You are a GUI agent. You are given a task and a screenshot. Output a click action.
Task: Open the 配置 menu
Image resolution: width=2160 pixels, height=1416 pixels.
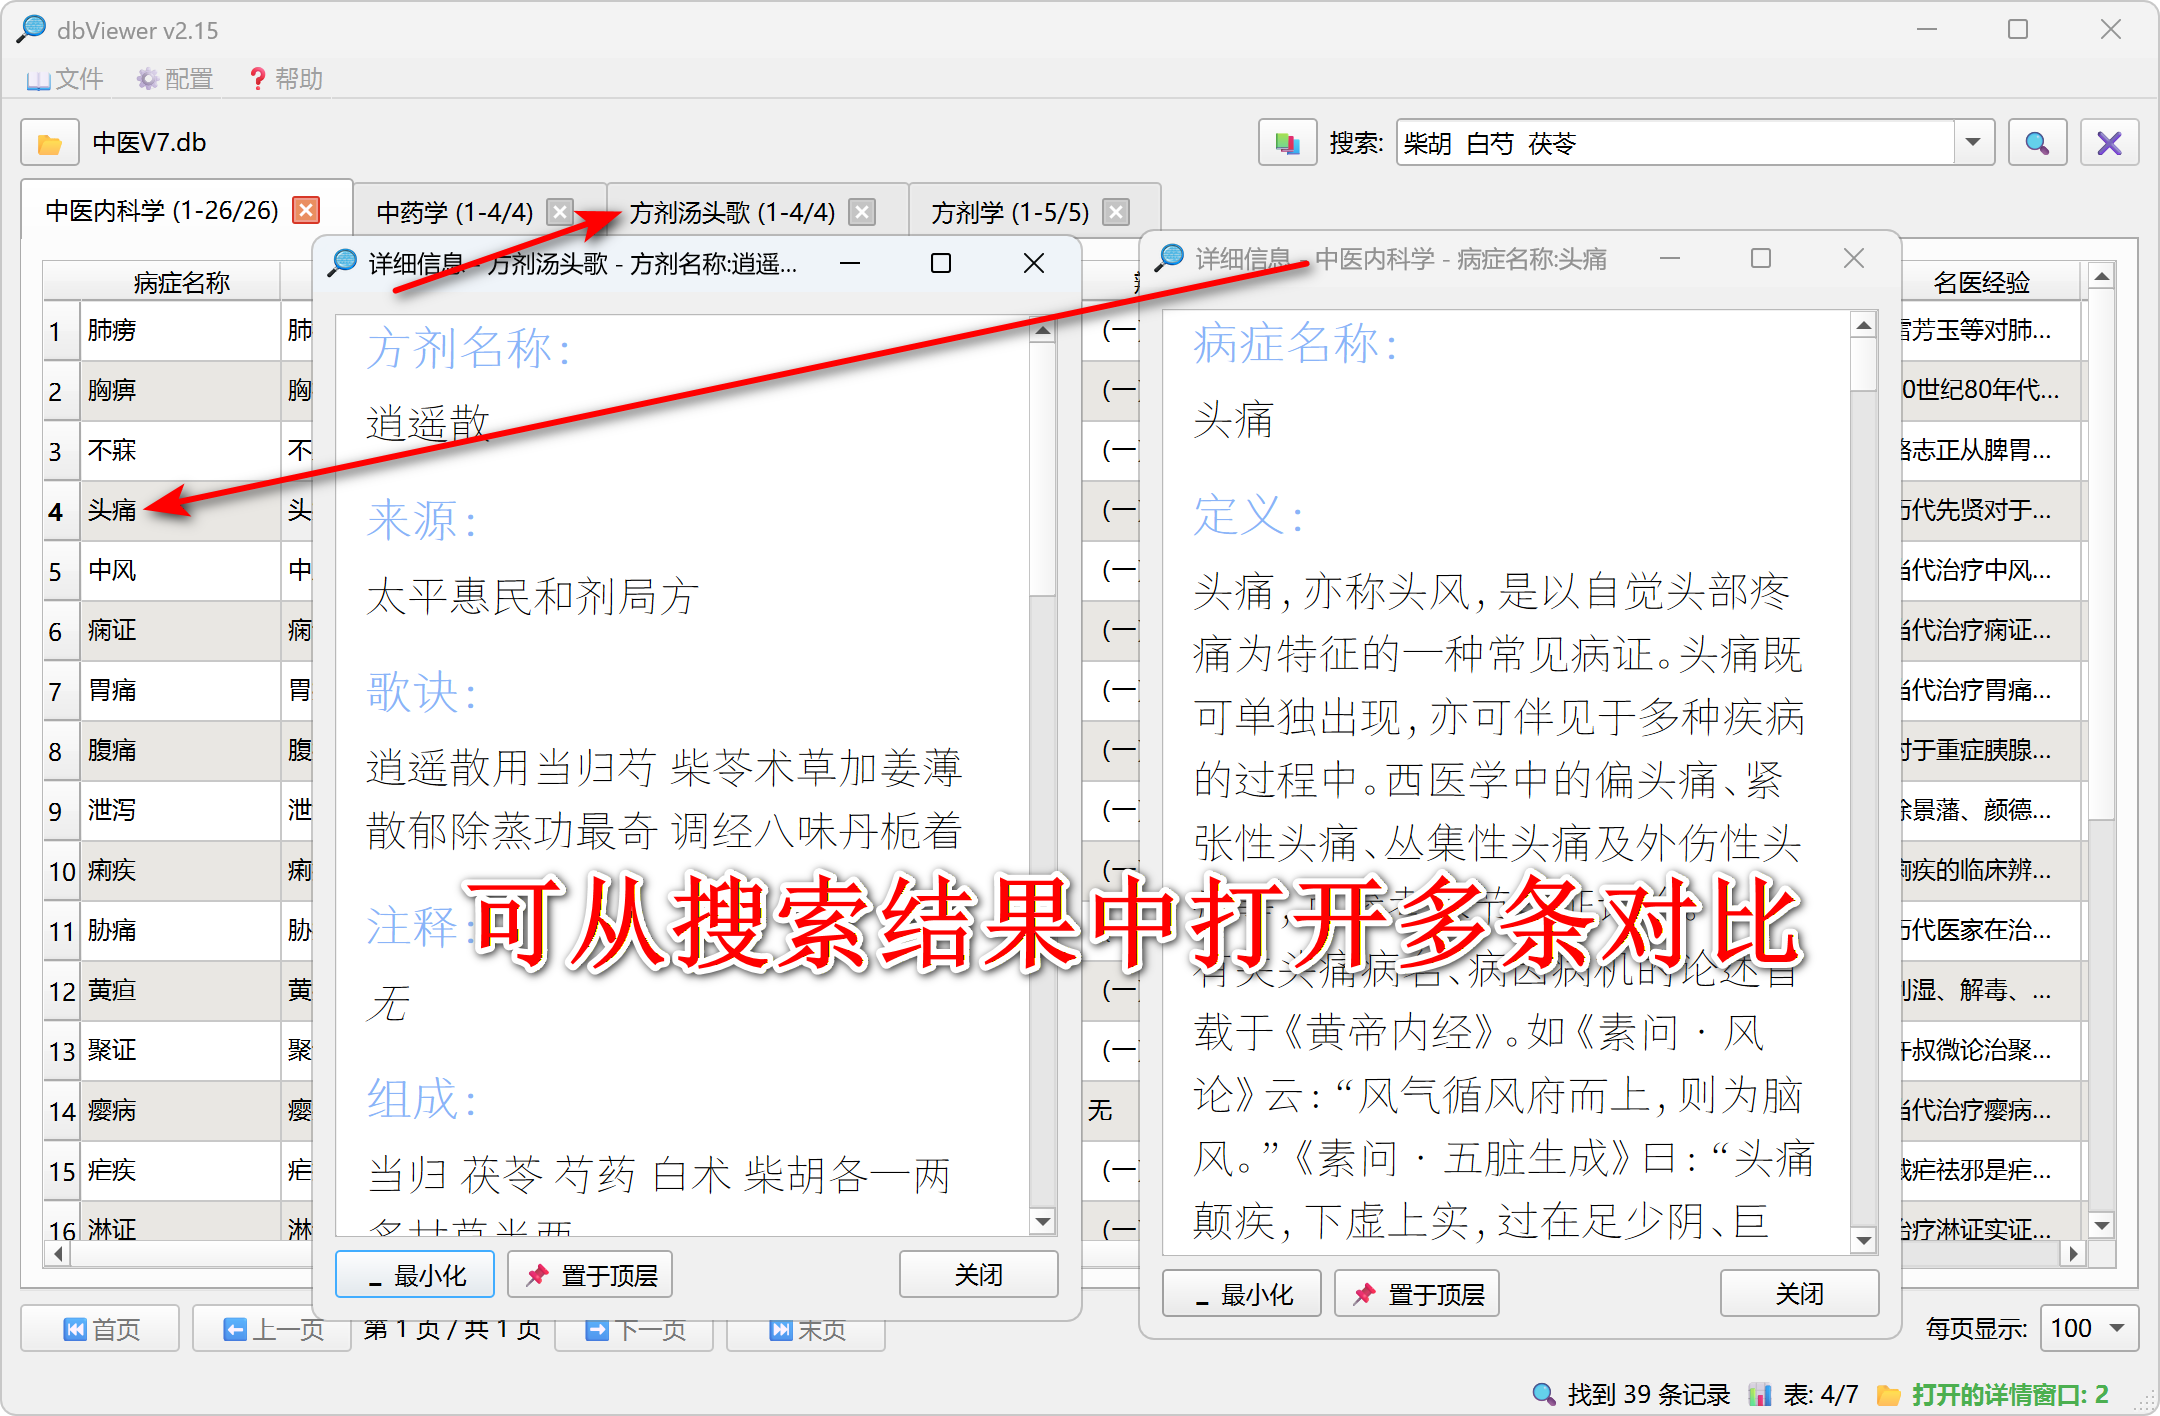175,79
